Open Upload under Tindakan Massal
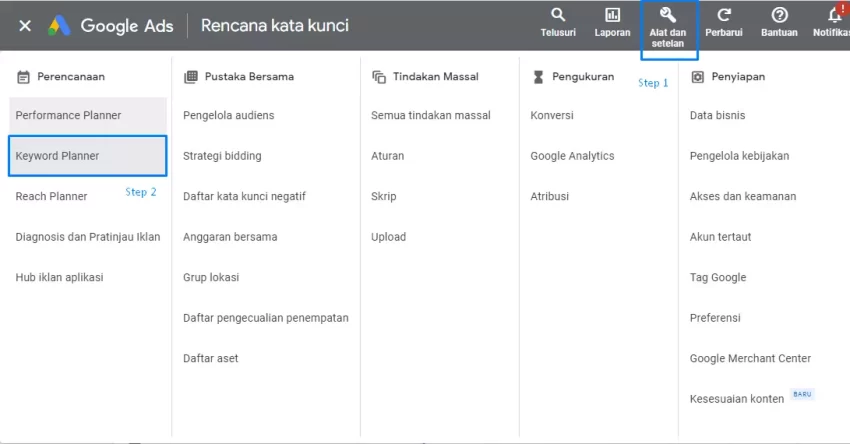850x444 pixels. (388, 237)
